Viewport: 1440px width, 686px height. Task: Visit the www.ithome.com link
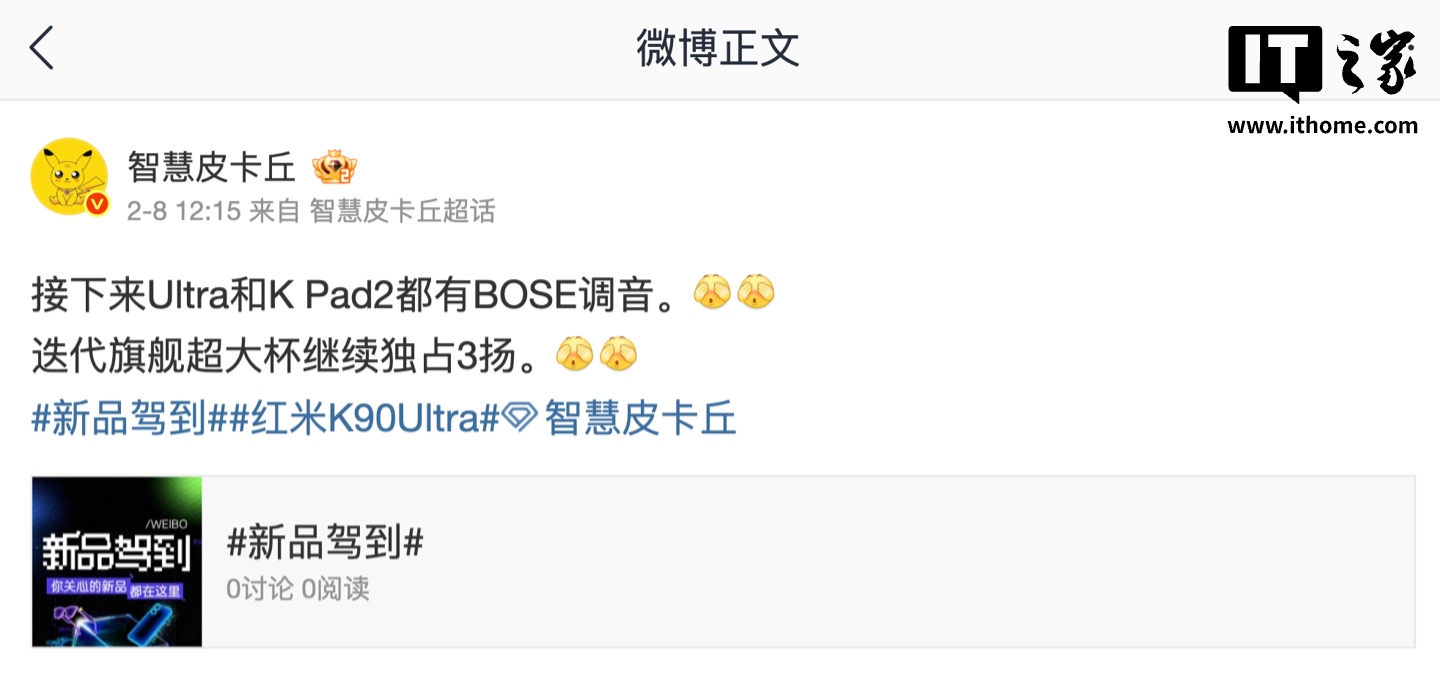point(1322,126)
